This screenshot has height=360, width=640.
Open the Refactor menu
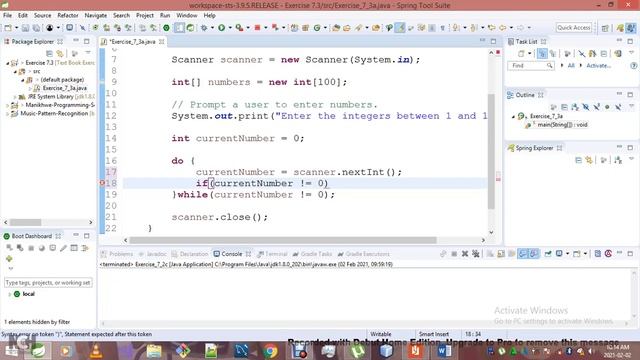click(x=68, y=15)
